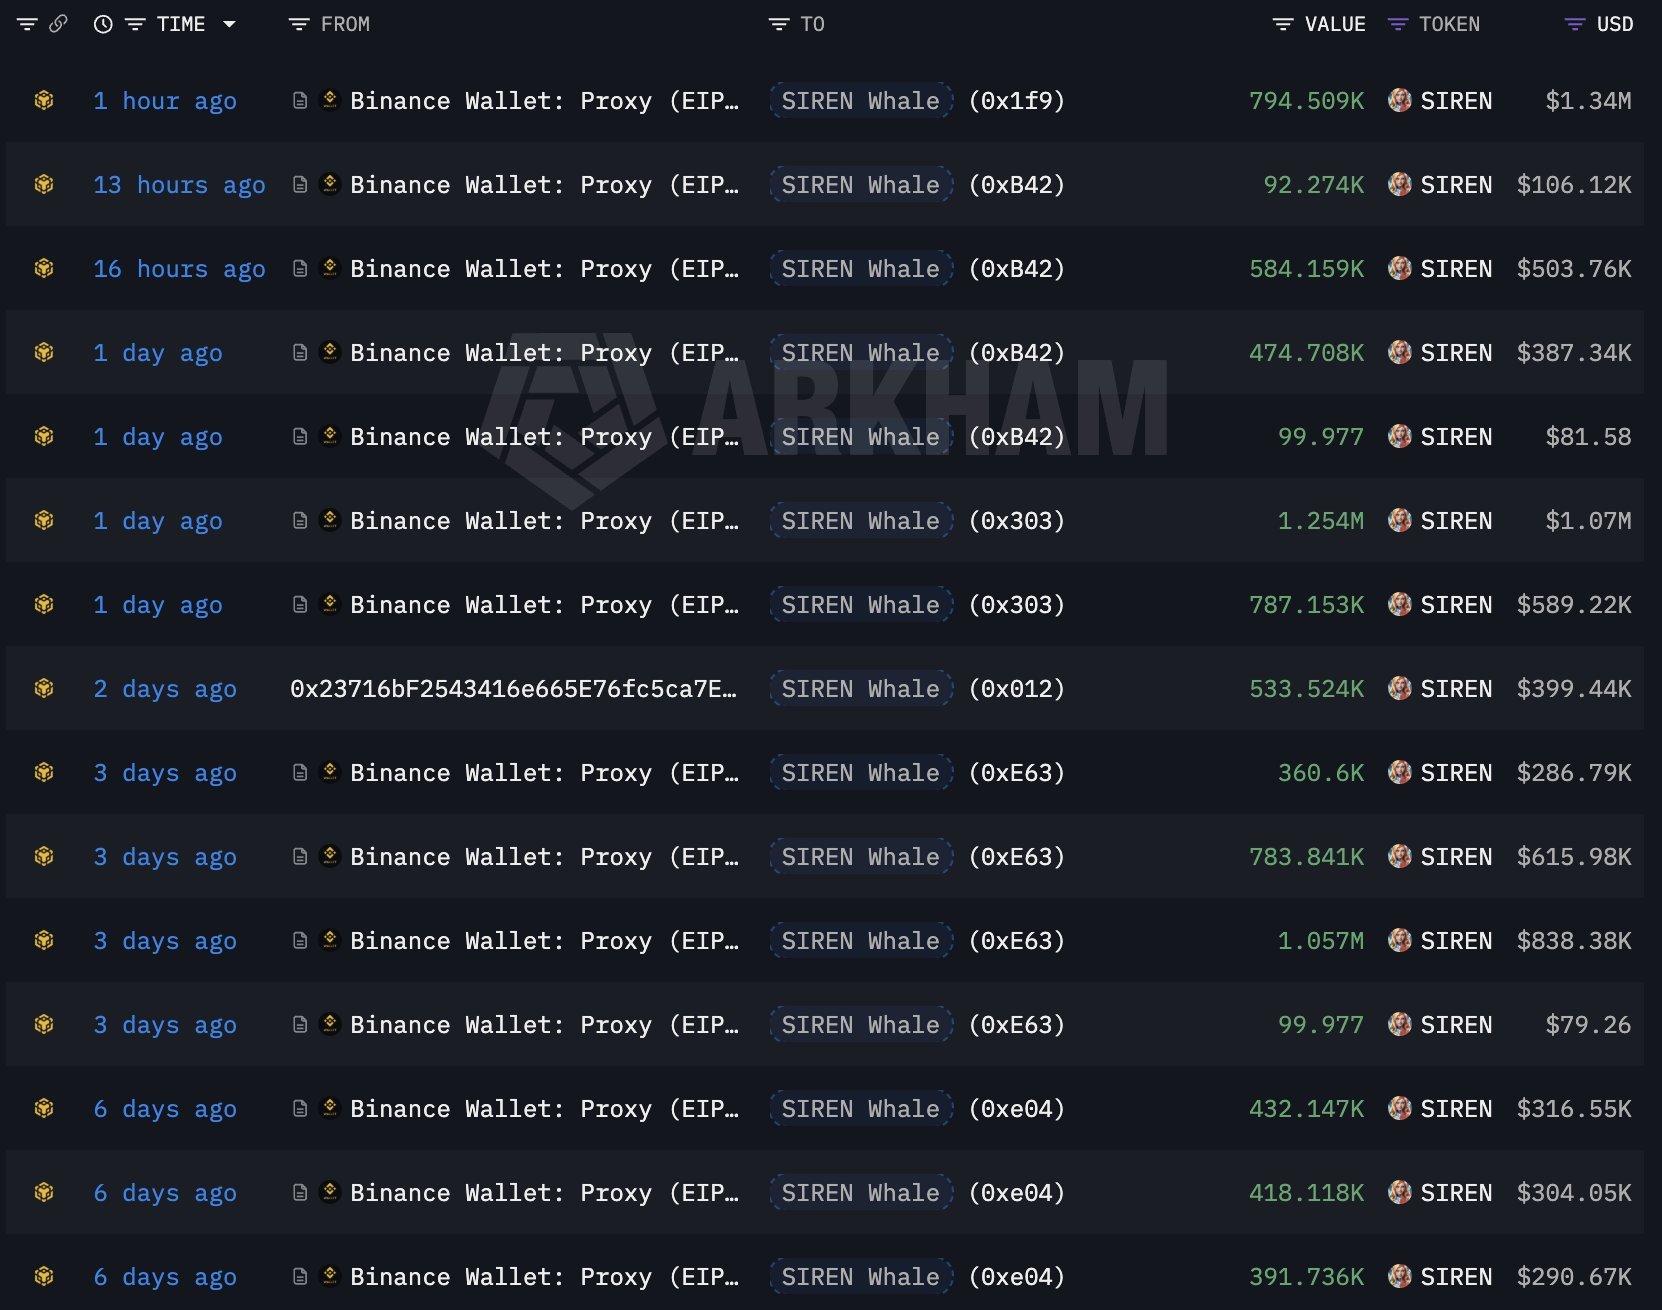Click the (0xe04) address in the 391.736K row
The width and height of the screenshot is (1662, 1310).
[1017, 1277]
